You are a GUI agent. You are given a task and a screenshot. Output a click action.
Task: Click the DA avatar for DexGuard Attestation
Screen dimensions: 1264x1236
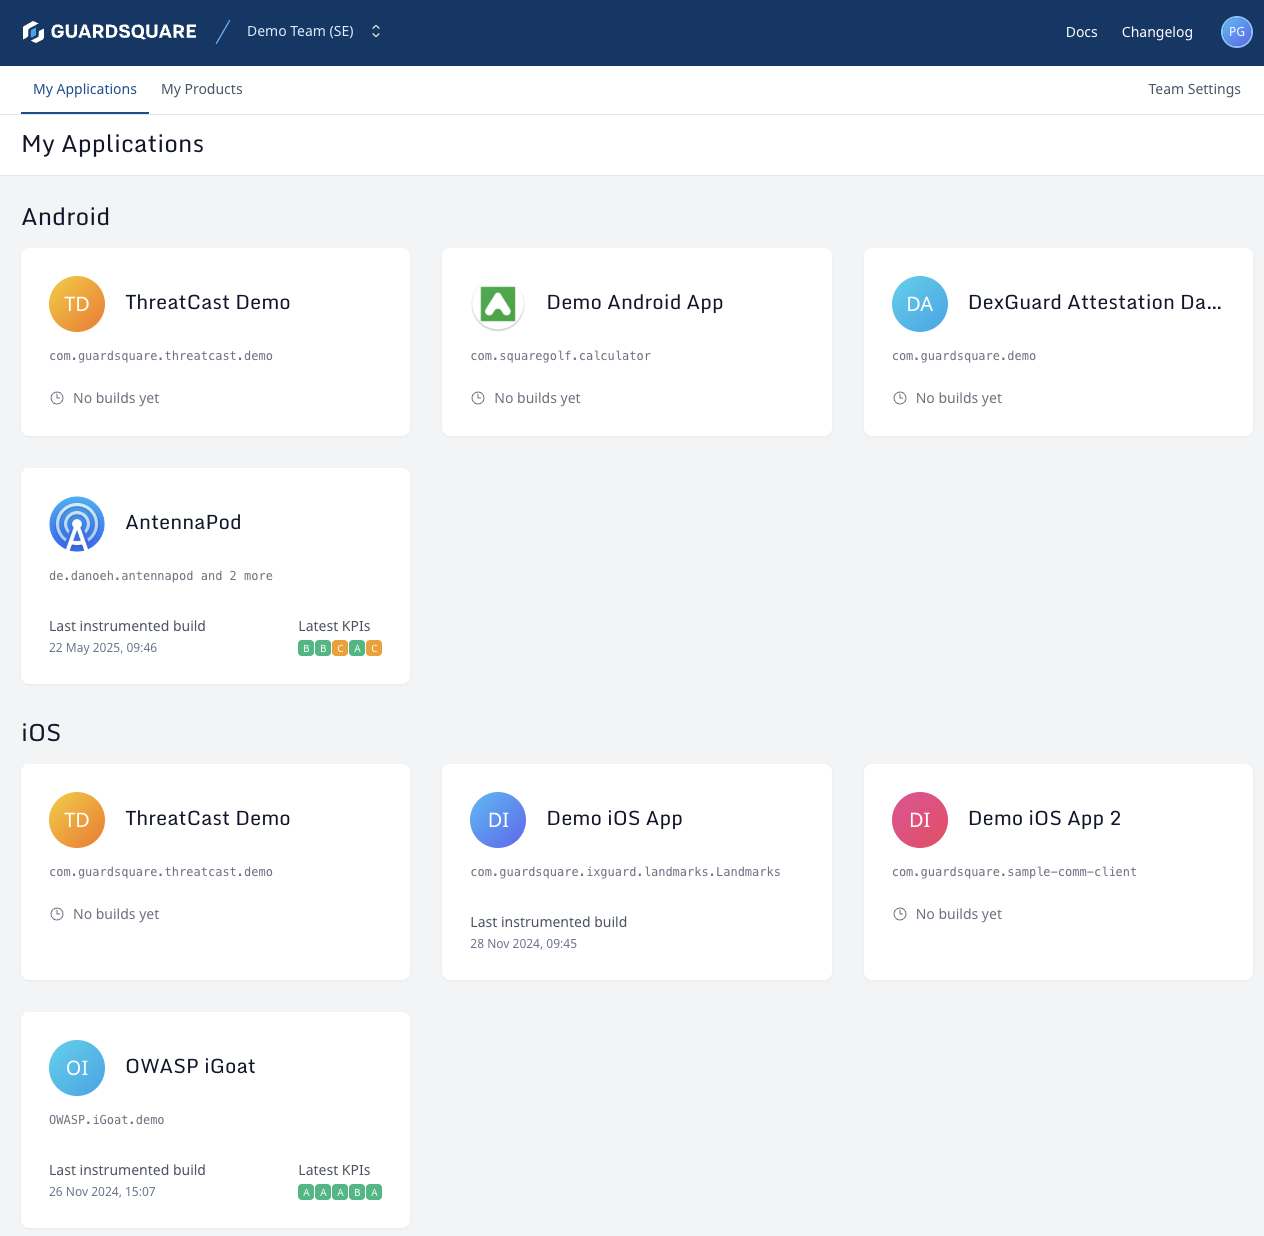pos(919,304)
